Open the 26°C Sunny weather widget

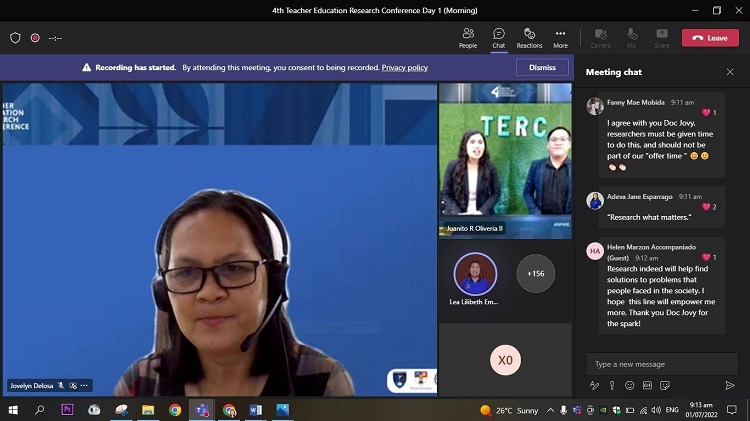[x=509, y=410]
